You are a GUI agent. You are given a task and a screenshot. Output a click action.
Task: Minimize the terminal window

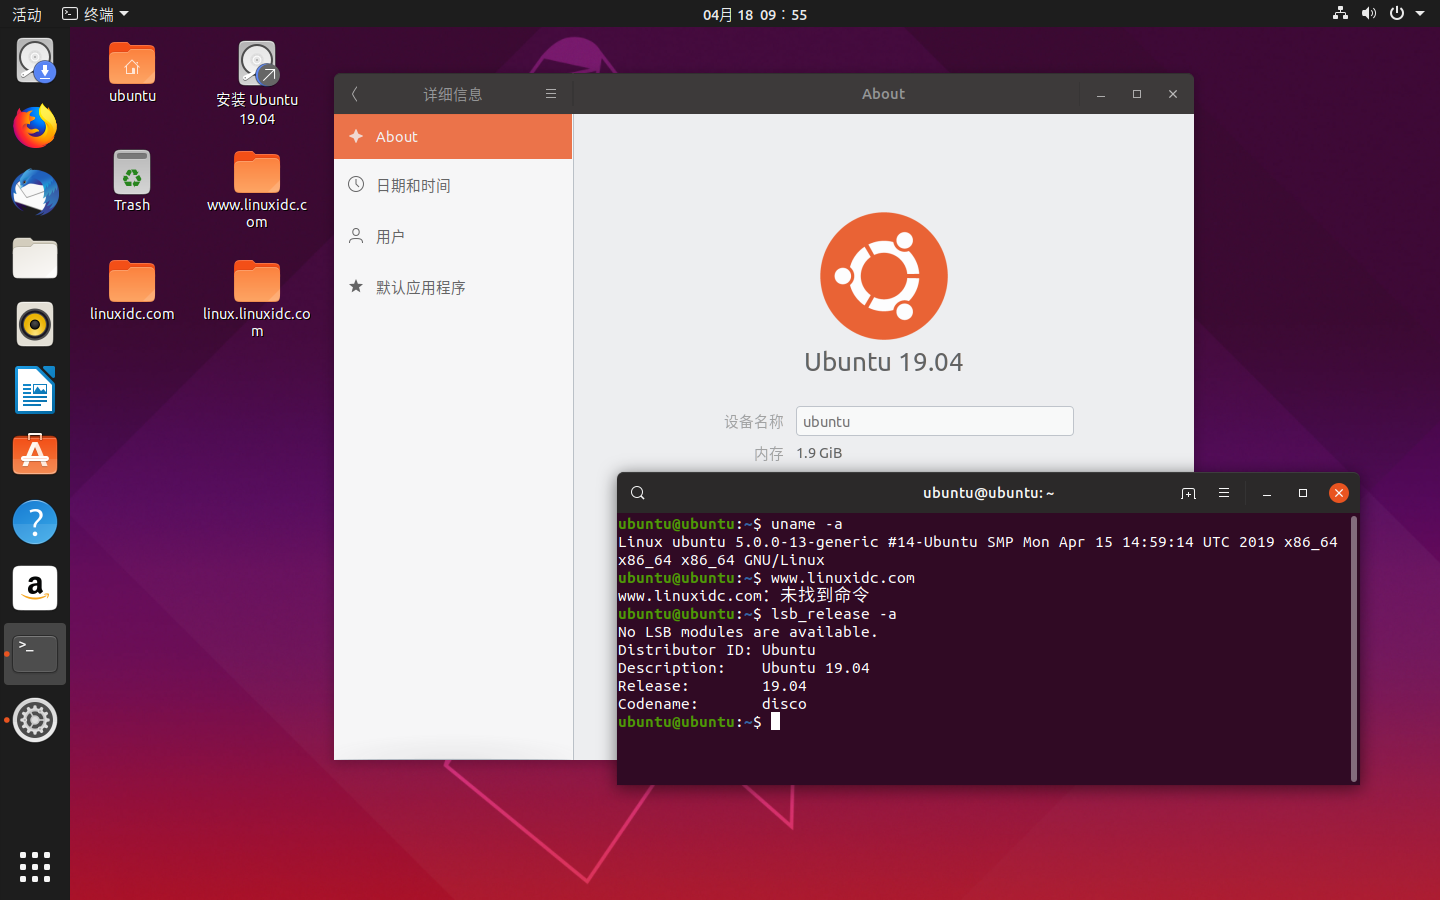coord(1267,493)
